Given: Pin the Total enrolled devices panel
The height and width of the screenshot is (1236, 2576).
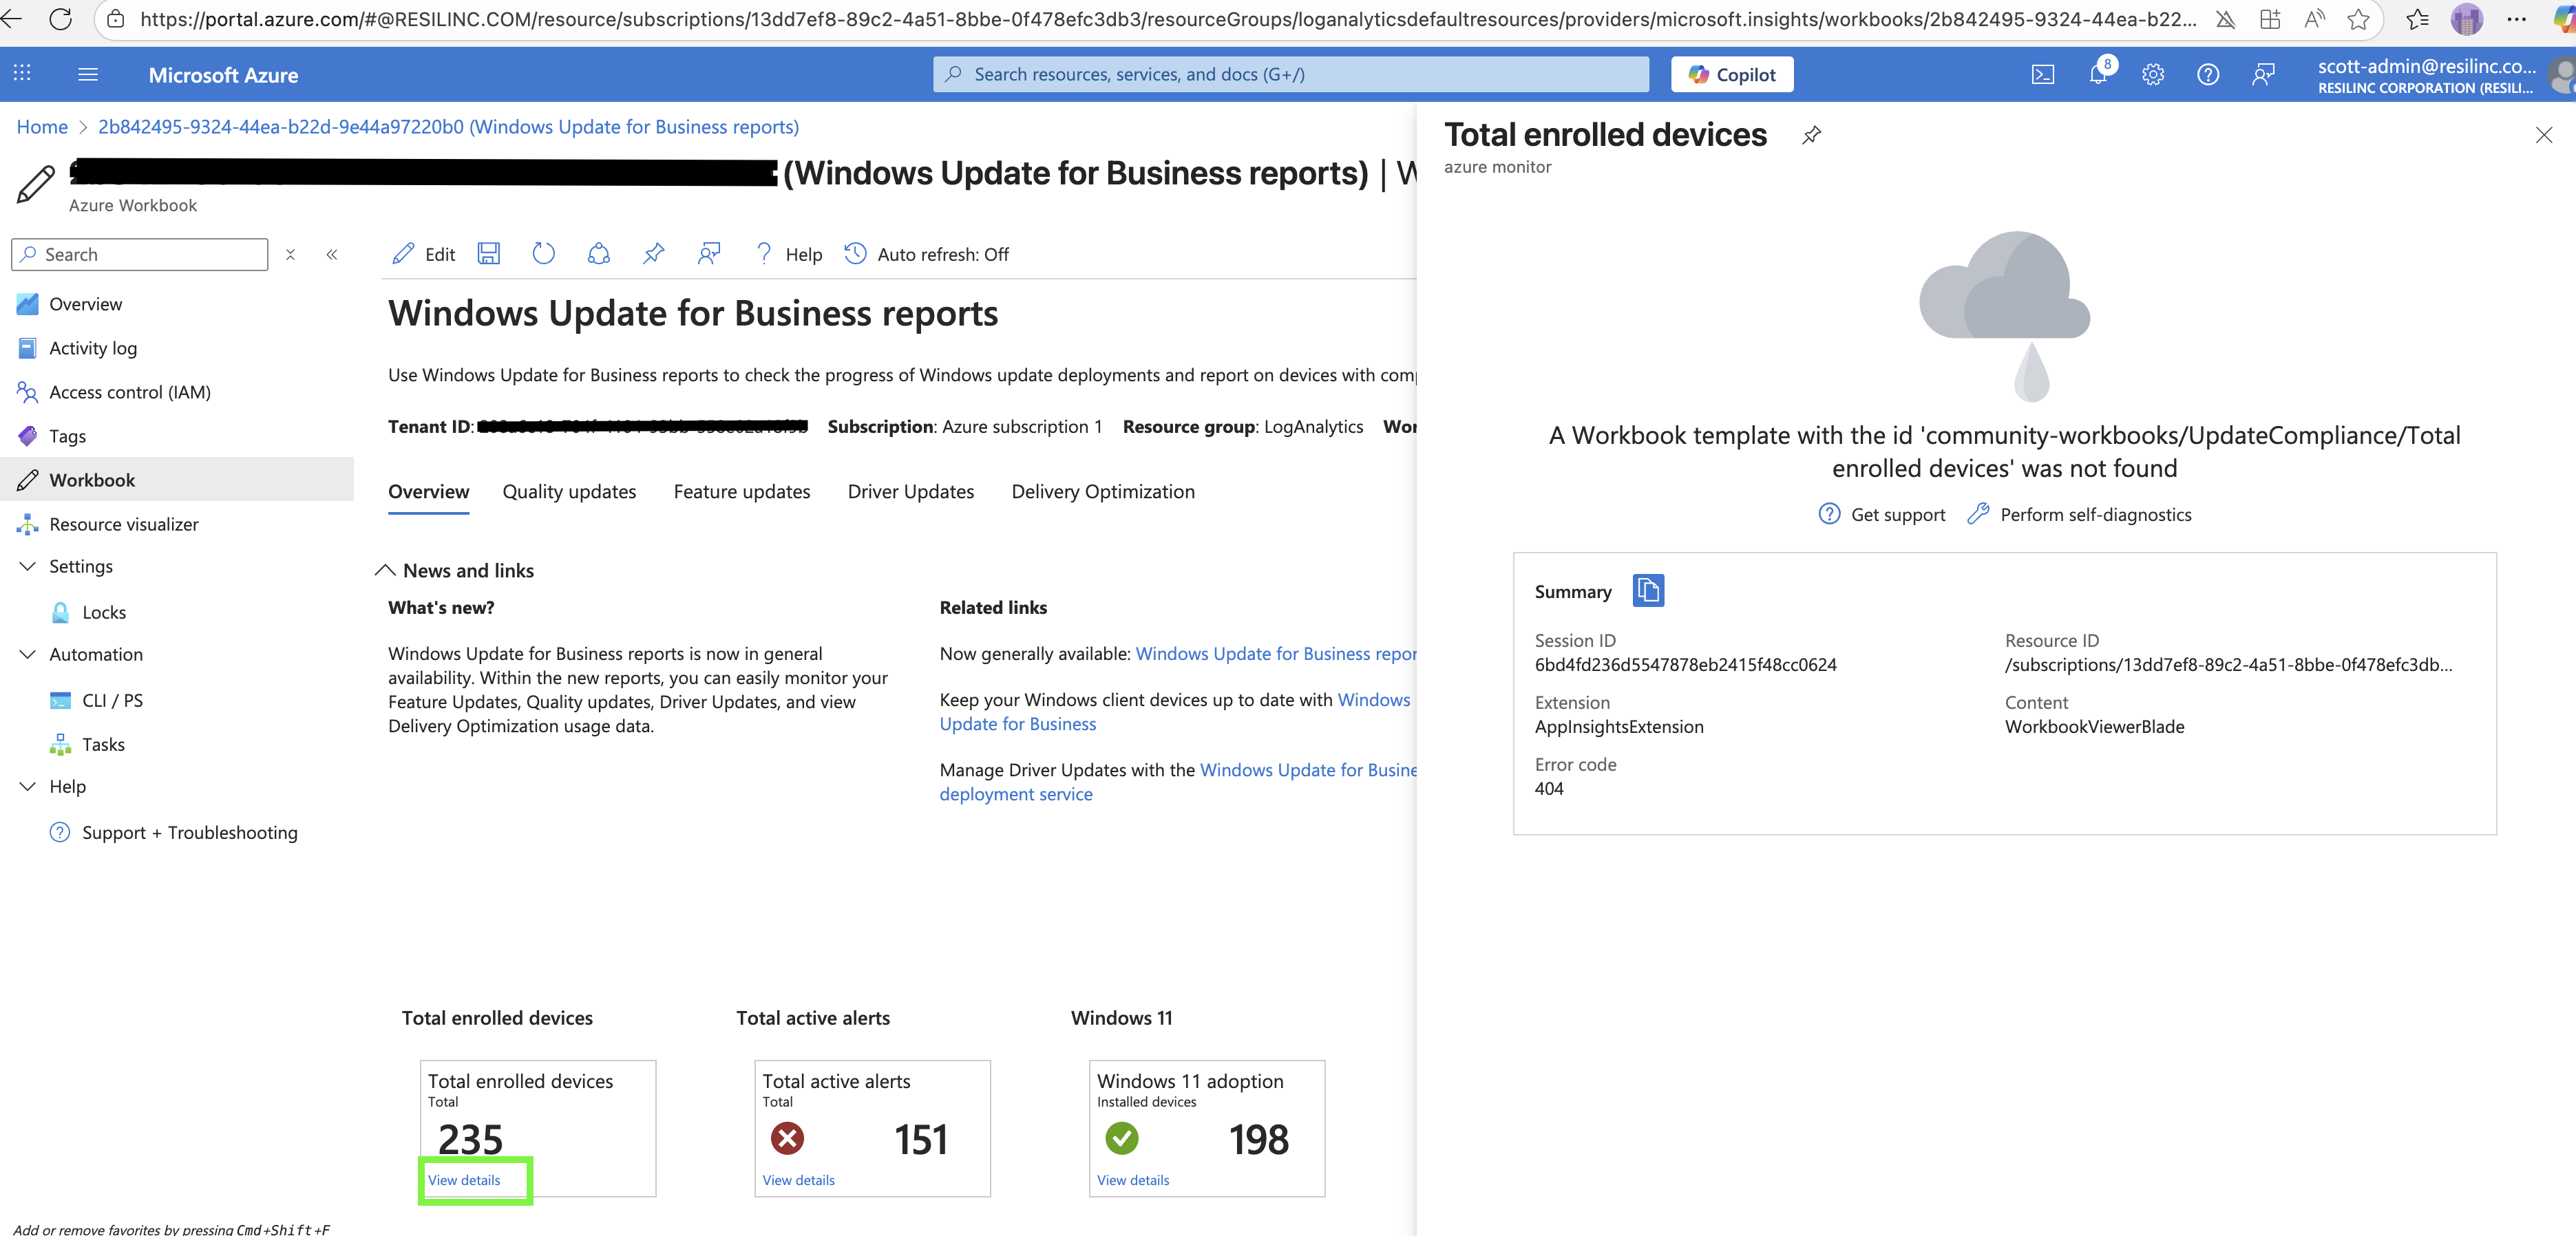Looking at the screenshot, I should [1811, 135].
